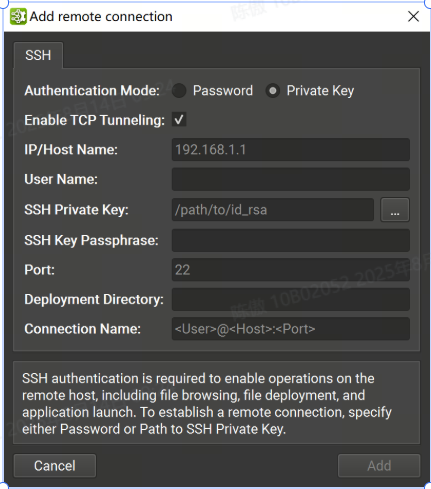Screen dimensions: 431x489
Task: Close the Add remote connection dialog
Action: coord(413,16)
